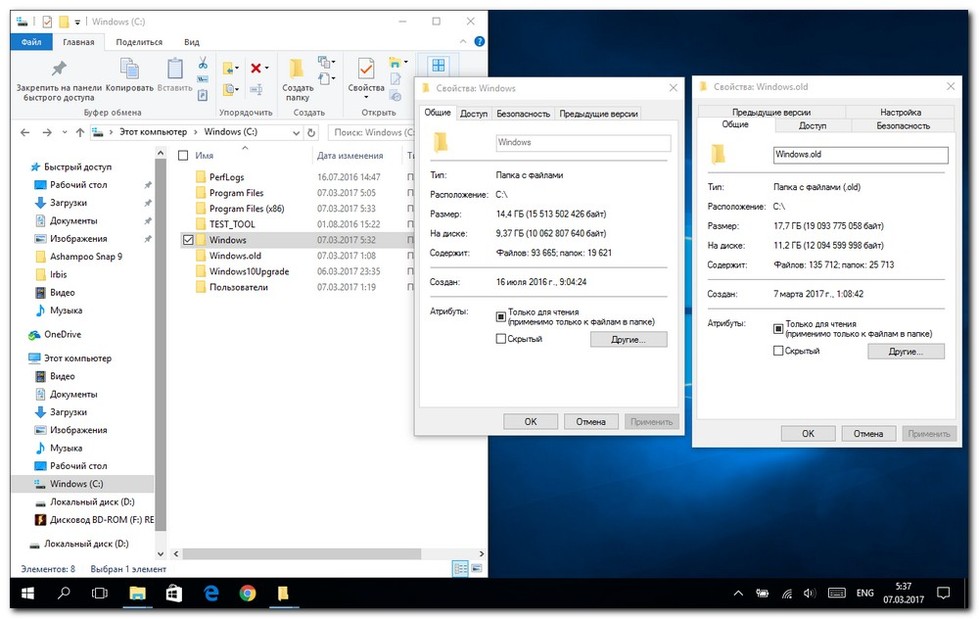Open Previous Versions tab in Windows properties
The height and width of the screenshot is (619, 979).
coord(598,114)
